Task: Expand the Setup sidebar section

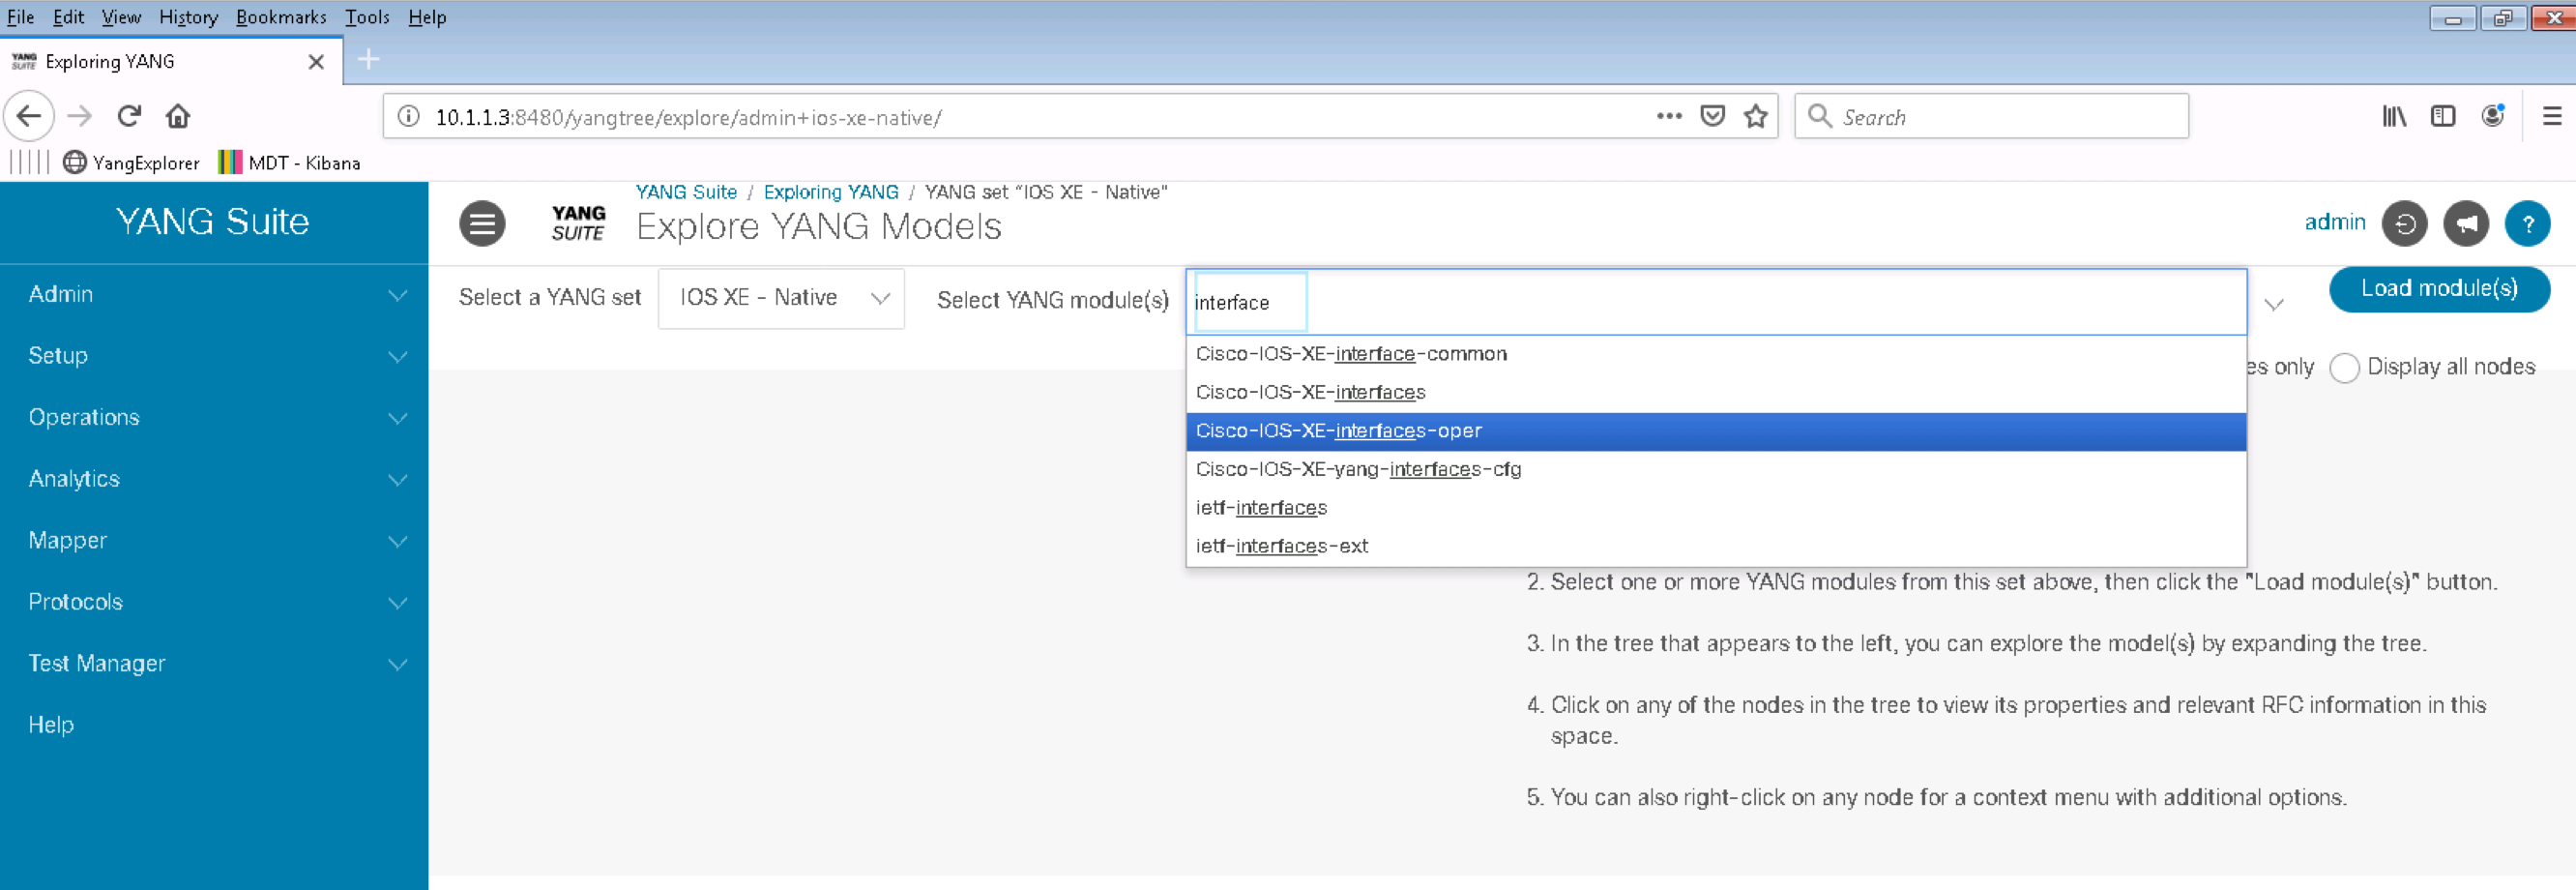Action: (x=214, y=356)
